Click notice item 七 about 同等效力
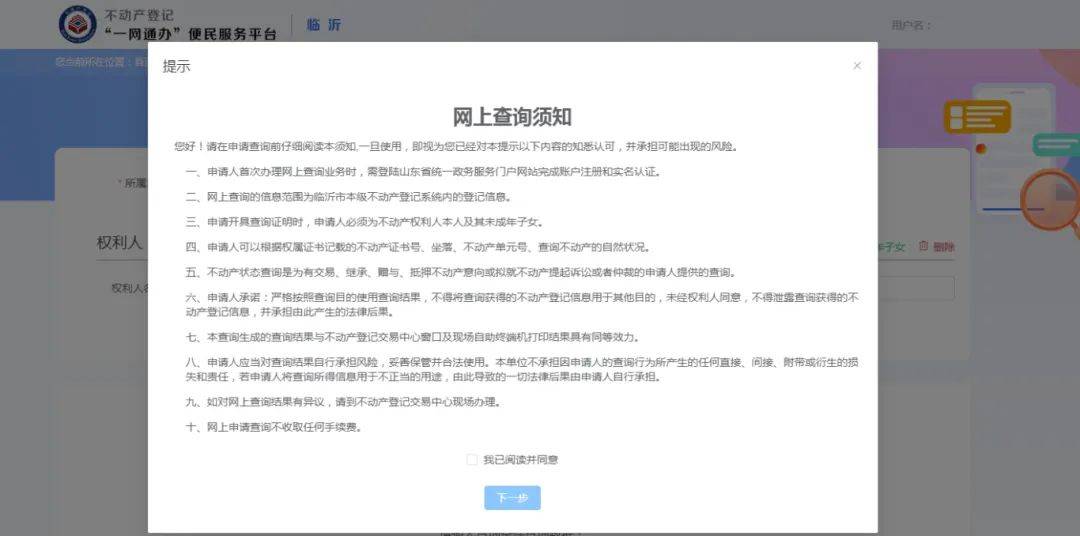Screen dimensions: 1080x536 pyautogui.click(x=413, y=338)
